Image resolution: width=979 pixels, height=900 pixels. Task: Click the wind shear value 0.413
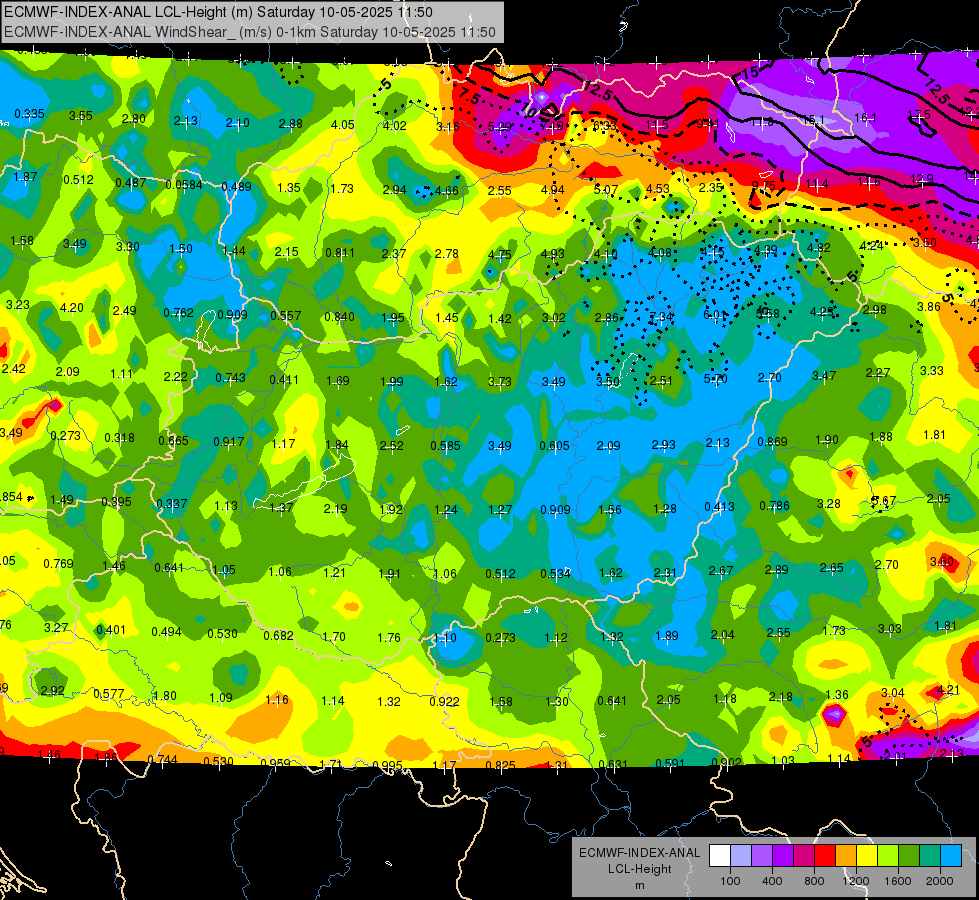click(x=719, y=507)
